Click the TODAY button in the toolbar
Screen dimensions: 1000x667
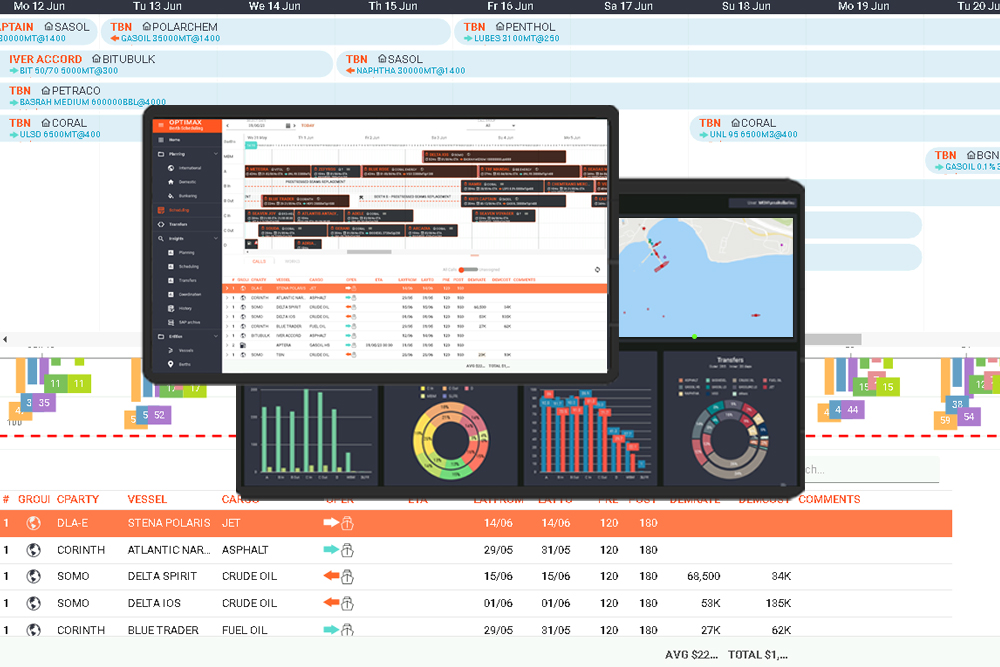point(306,126)
